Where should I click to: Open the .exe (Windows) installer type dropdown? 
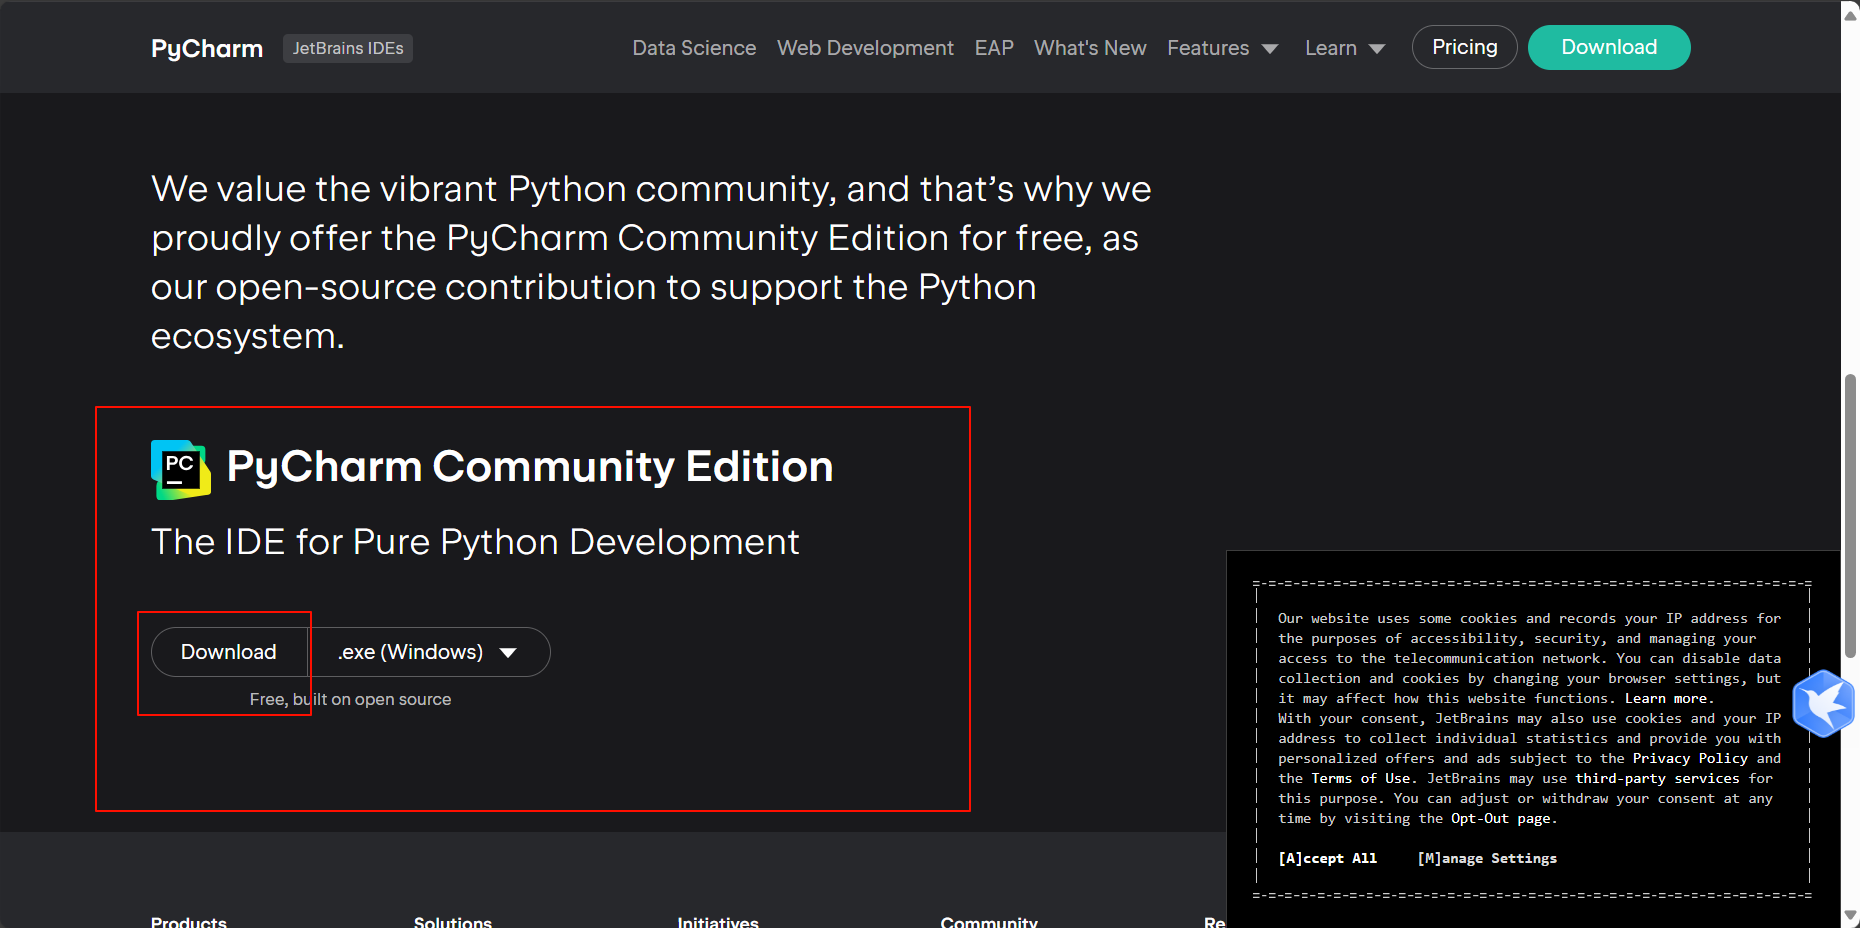(x=429, y=652)
